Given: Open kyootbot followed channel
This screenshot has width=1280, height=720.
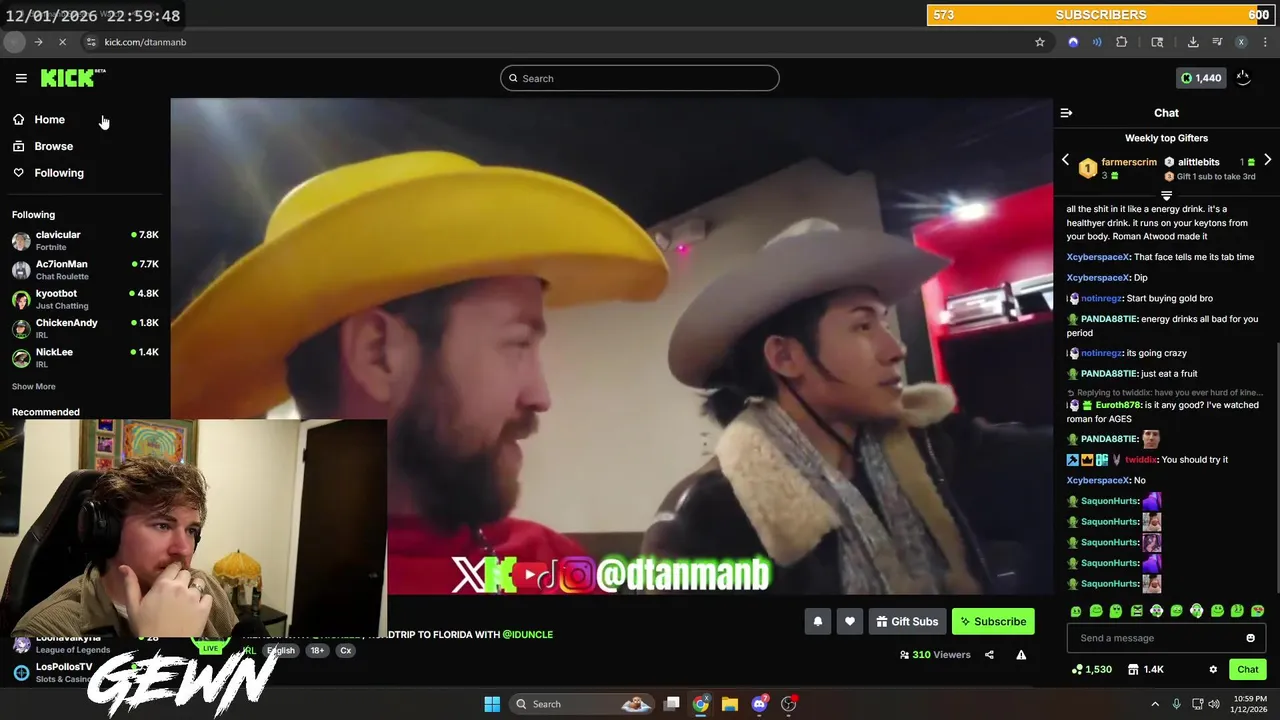Looking at the screenshot, I should [85, 299].
